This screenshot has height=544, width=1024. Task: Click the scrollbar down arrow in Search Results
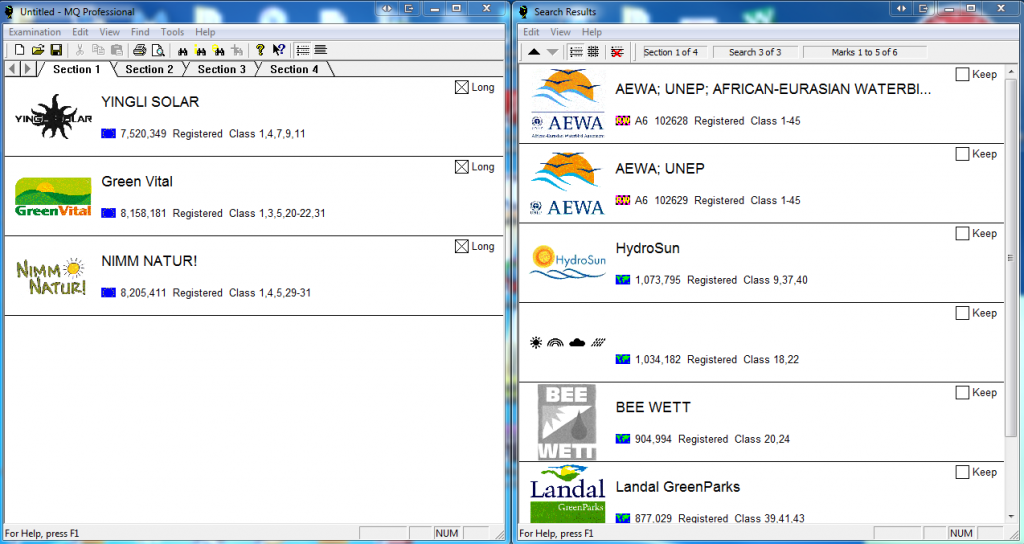1012,517
